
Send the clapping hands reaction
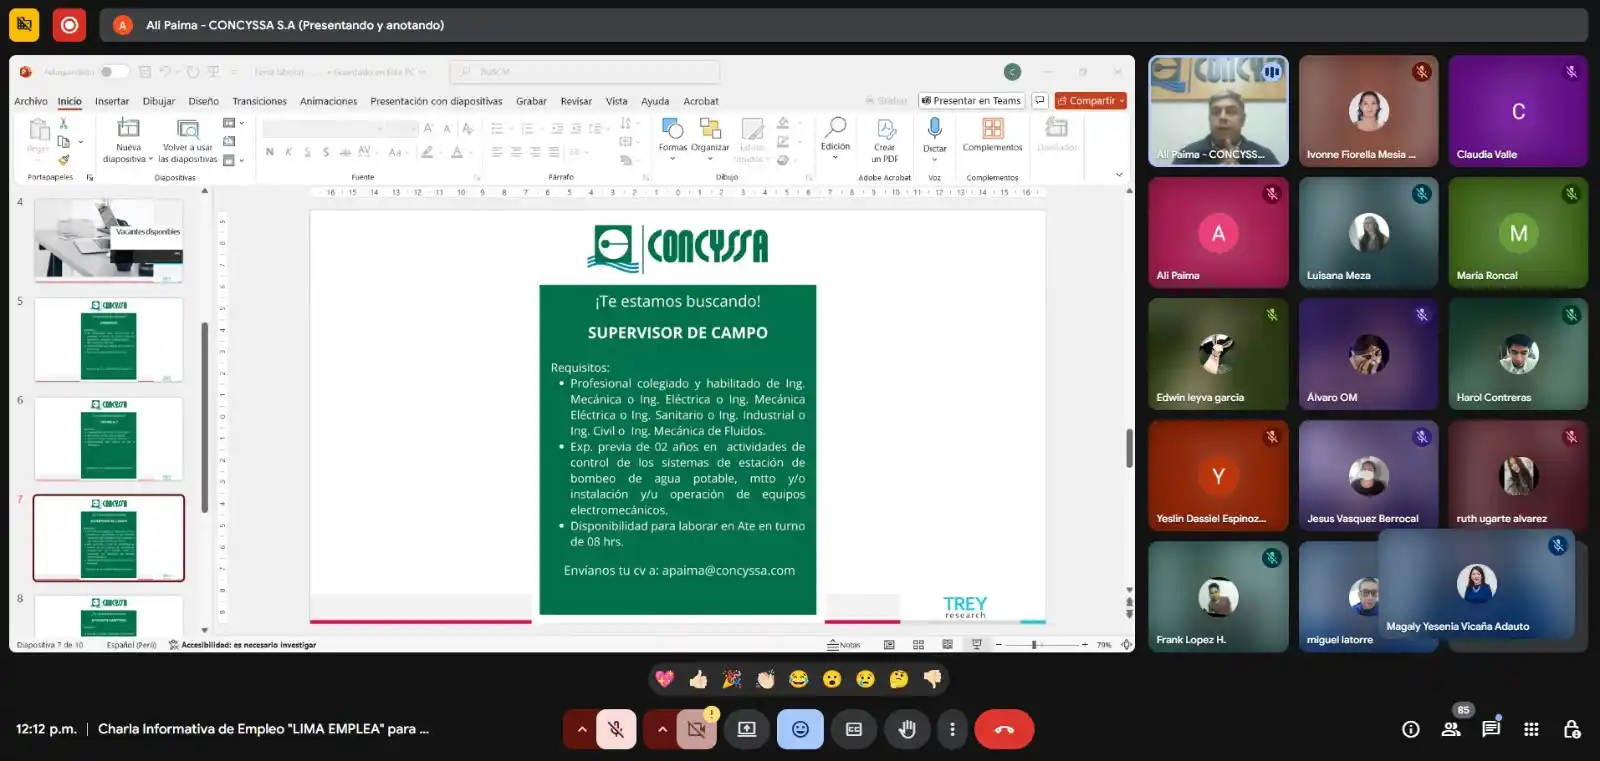point(765,679)
